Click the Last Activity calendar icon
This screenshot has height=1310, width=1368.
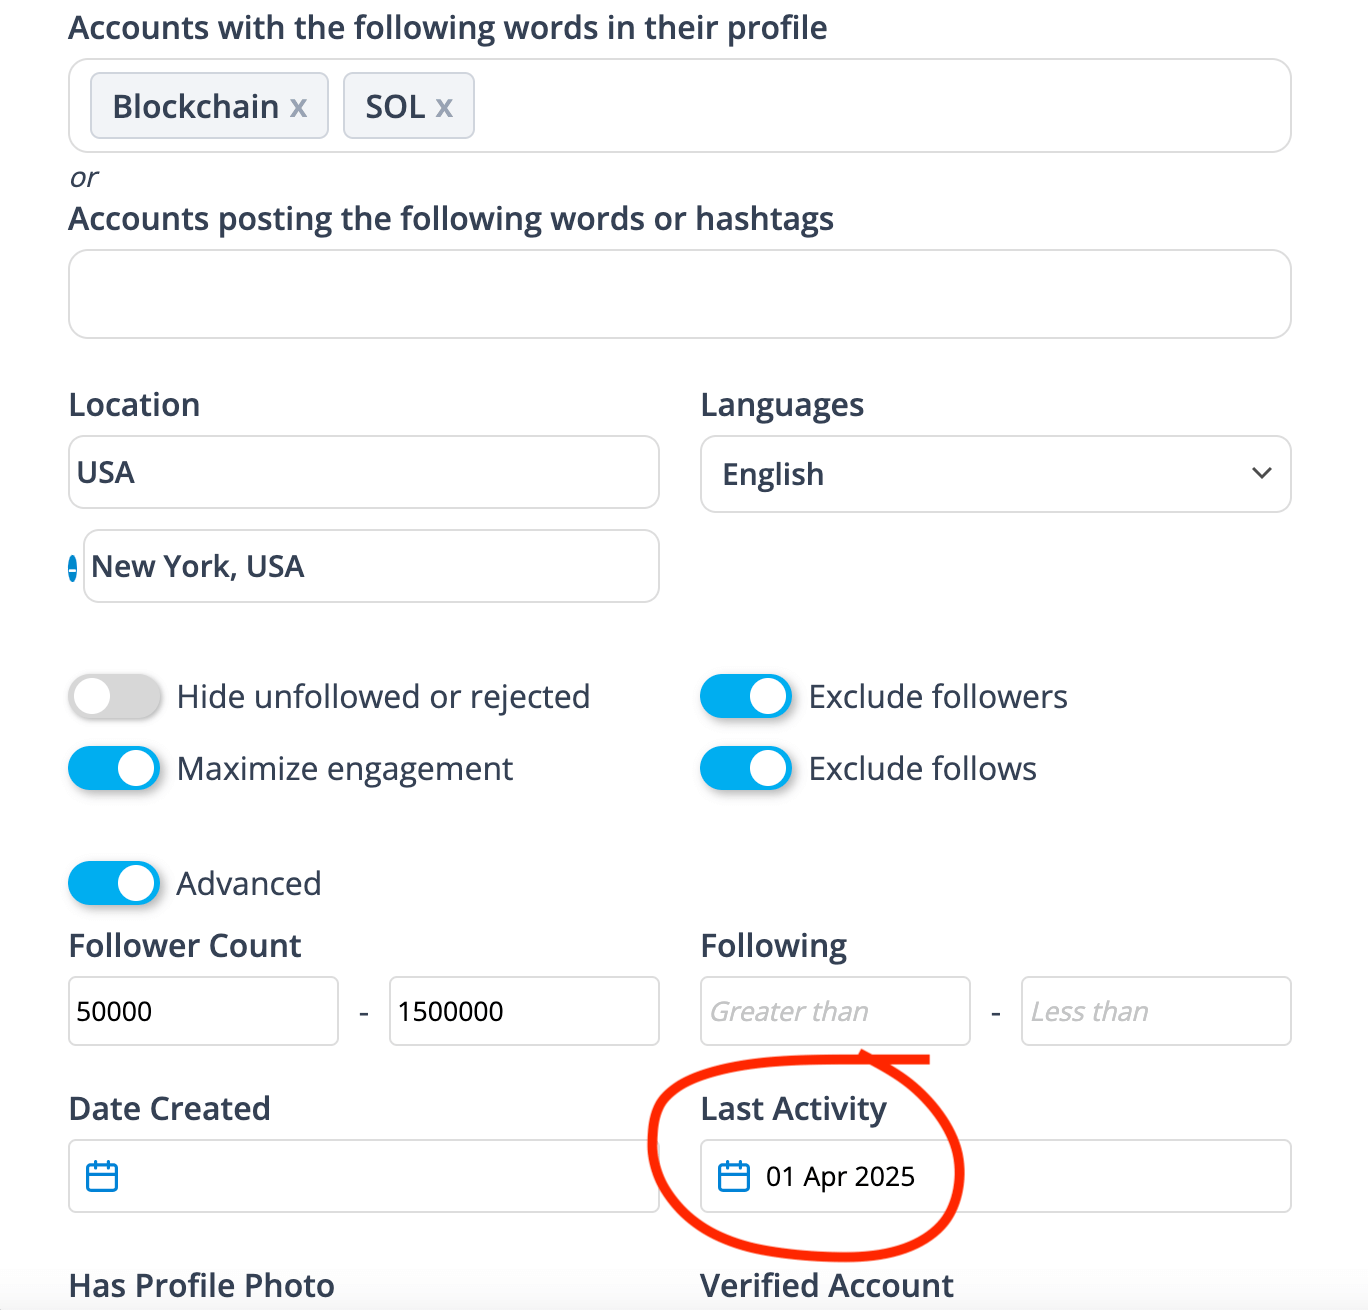click(734, 1176)
